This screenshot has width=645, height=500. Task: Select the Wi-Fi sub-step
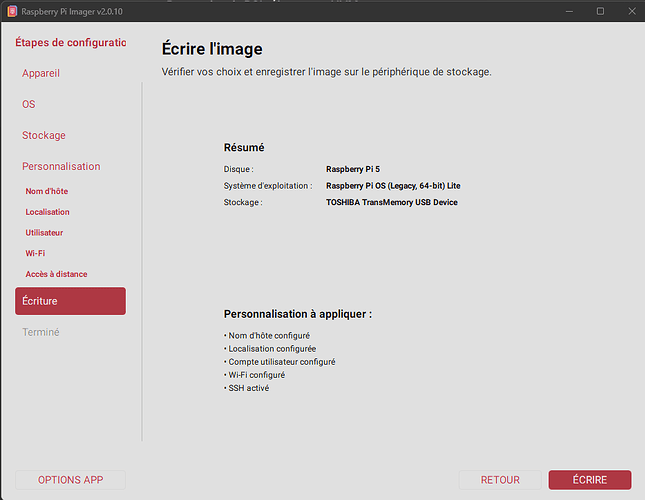(x=35, y=253)
